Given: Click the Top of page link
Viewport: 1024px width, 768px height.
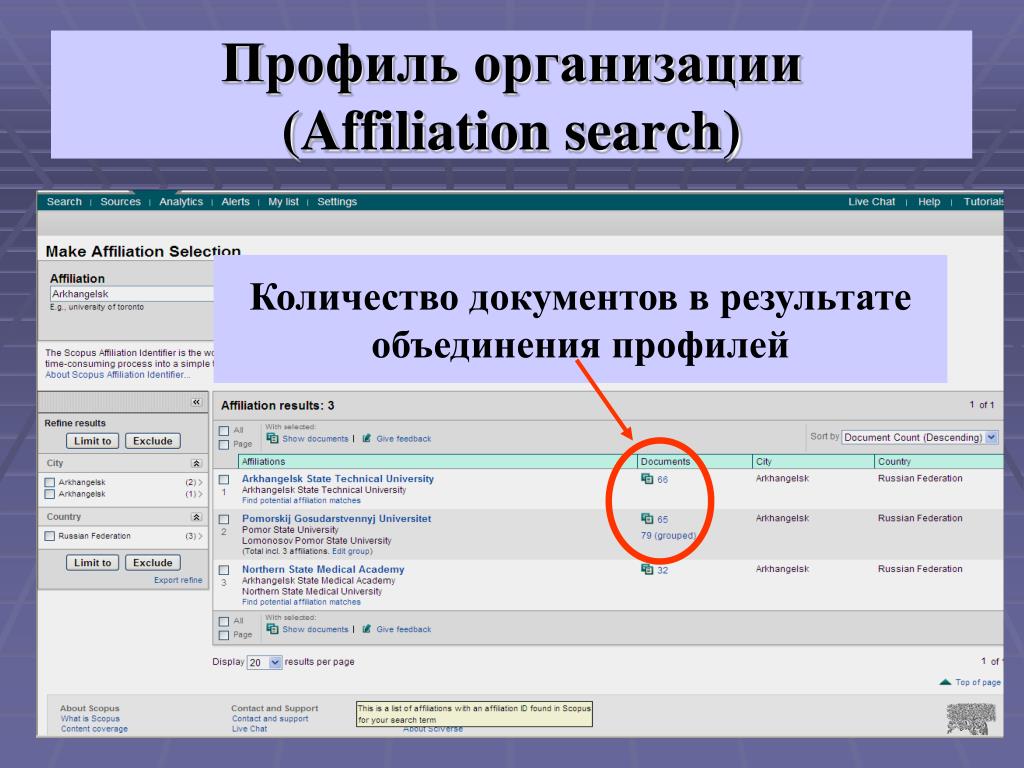Looking at the screenshot, I should [x=978, y=682].
